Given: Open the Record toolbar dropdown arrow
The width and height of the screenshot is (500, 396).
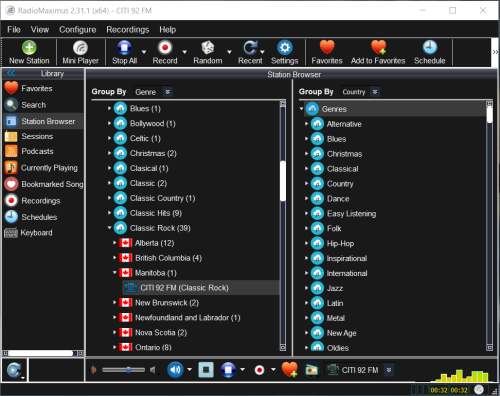Looking at the screenshot, I should point(184,52).
